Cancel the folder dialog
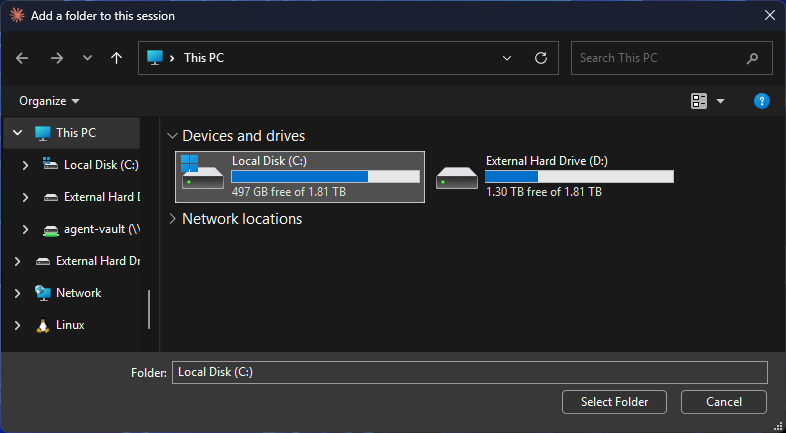 pyautogui.click(x=724, y=402)
